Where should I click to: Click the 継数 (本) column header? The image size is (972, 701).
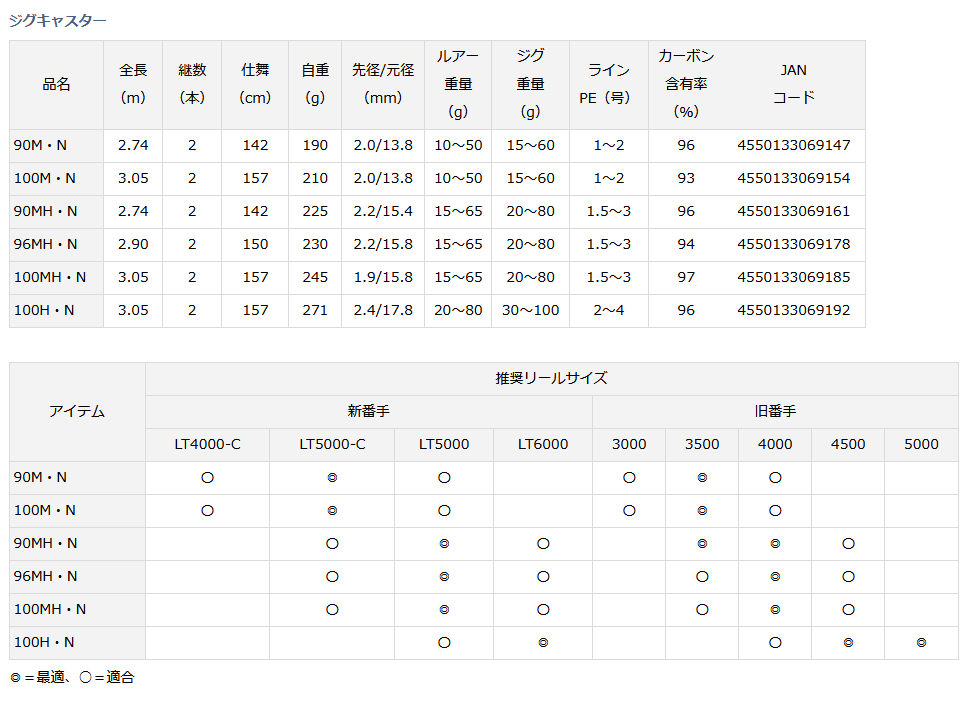click(x=192, y=84)
